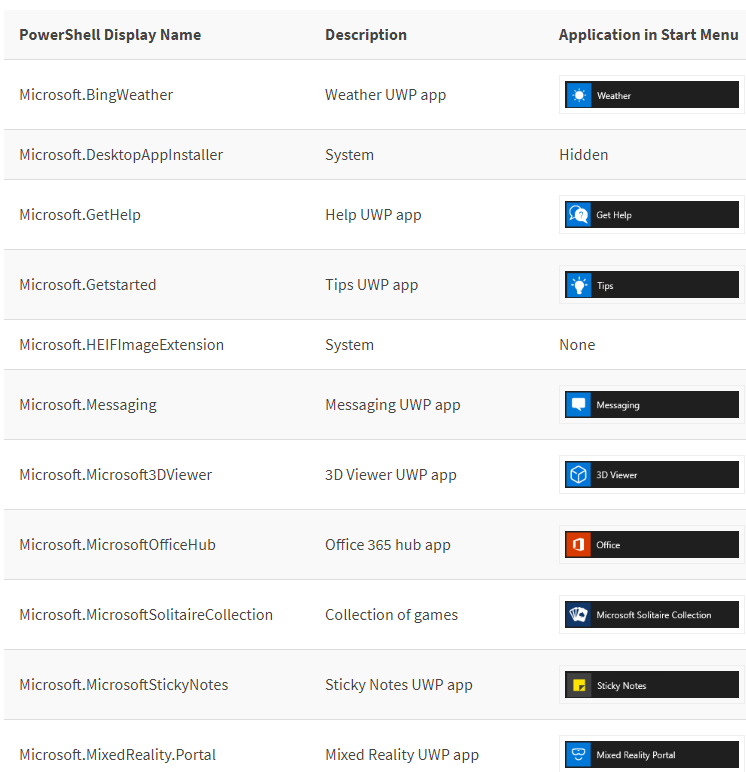Click the 'Help UWP app' description

[373, 215]
